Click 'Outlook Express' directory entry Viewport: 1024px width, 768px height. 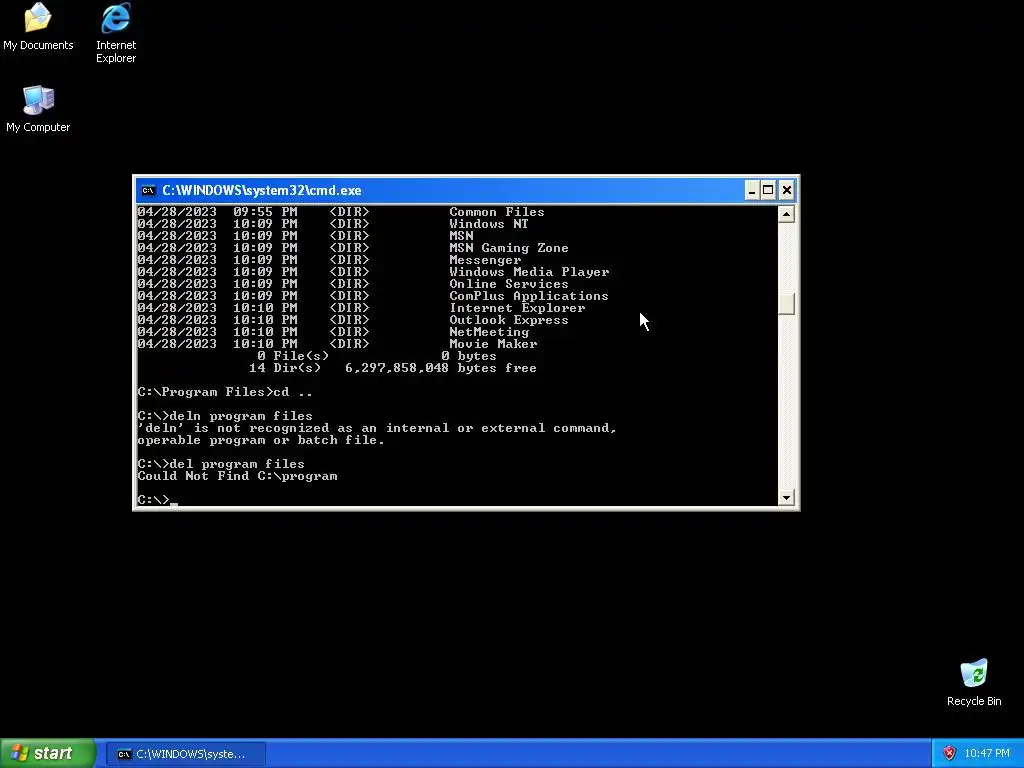[509, 320]
